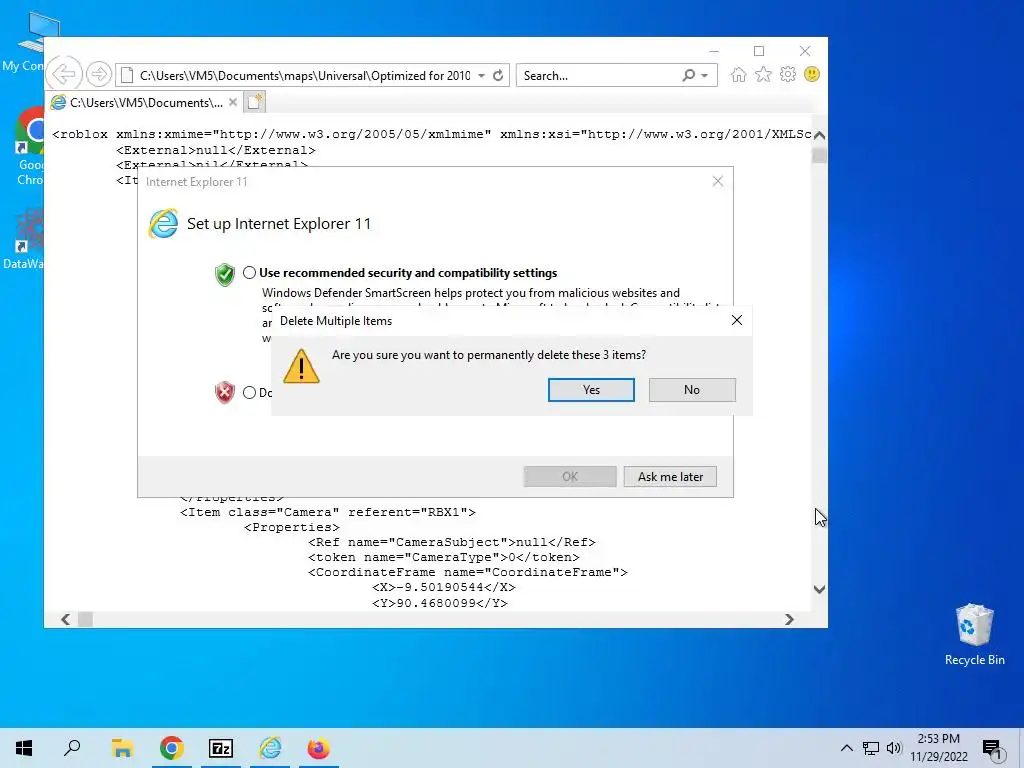This screenshot has height=768, width=1024.
Task: Select Use recommended security settings radio
Action: [x=249, y=272]
